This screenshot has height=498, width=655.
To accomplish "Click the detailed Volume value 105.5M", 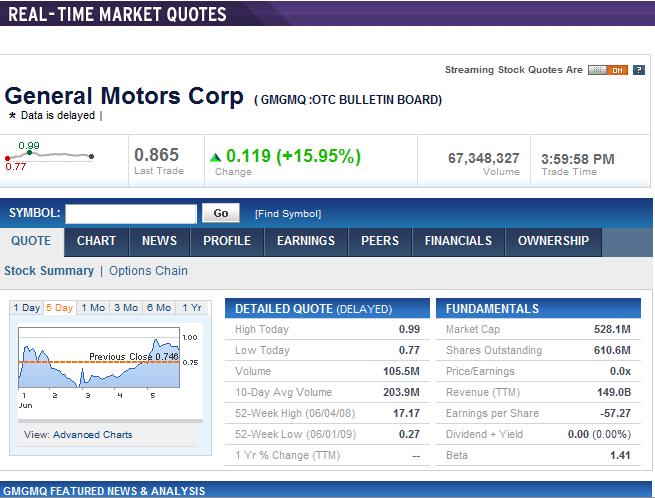I will (401, 371).
